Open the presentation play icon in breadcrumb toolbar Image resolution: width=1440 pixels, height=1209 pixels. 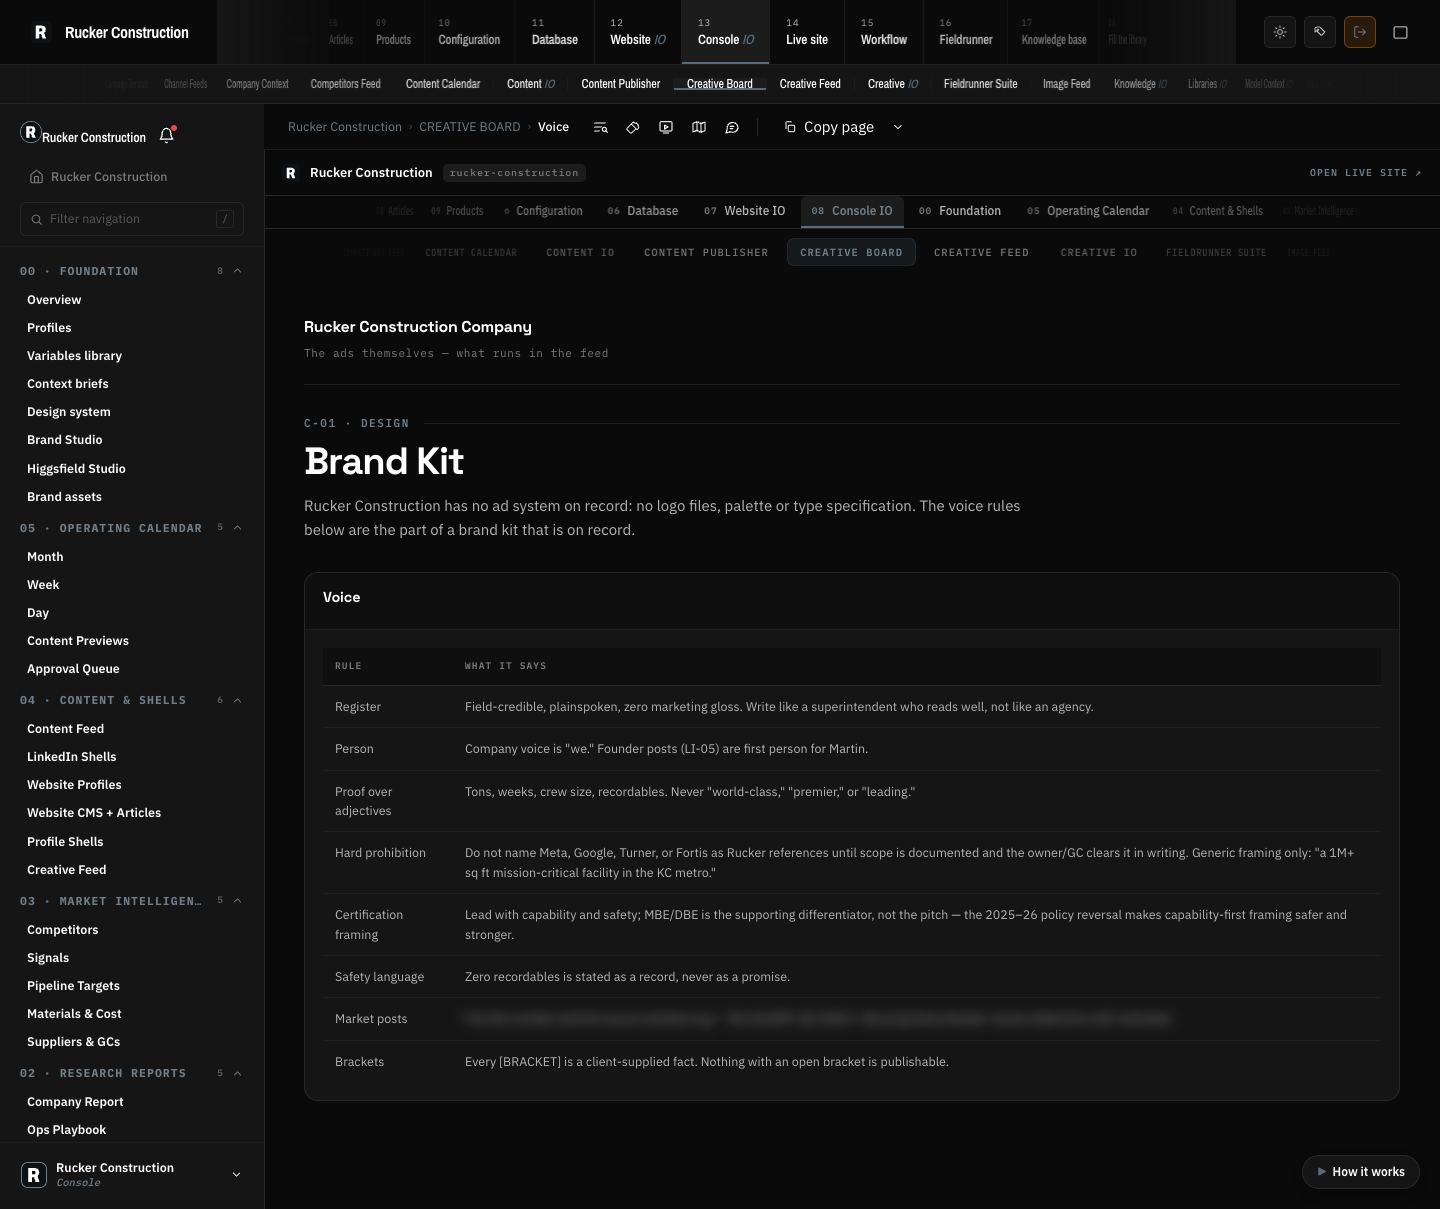666,127
